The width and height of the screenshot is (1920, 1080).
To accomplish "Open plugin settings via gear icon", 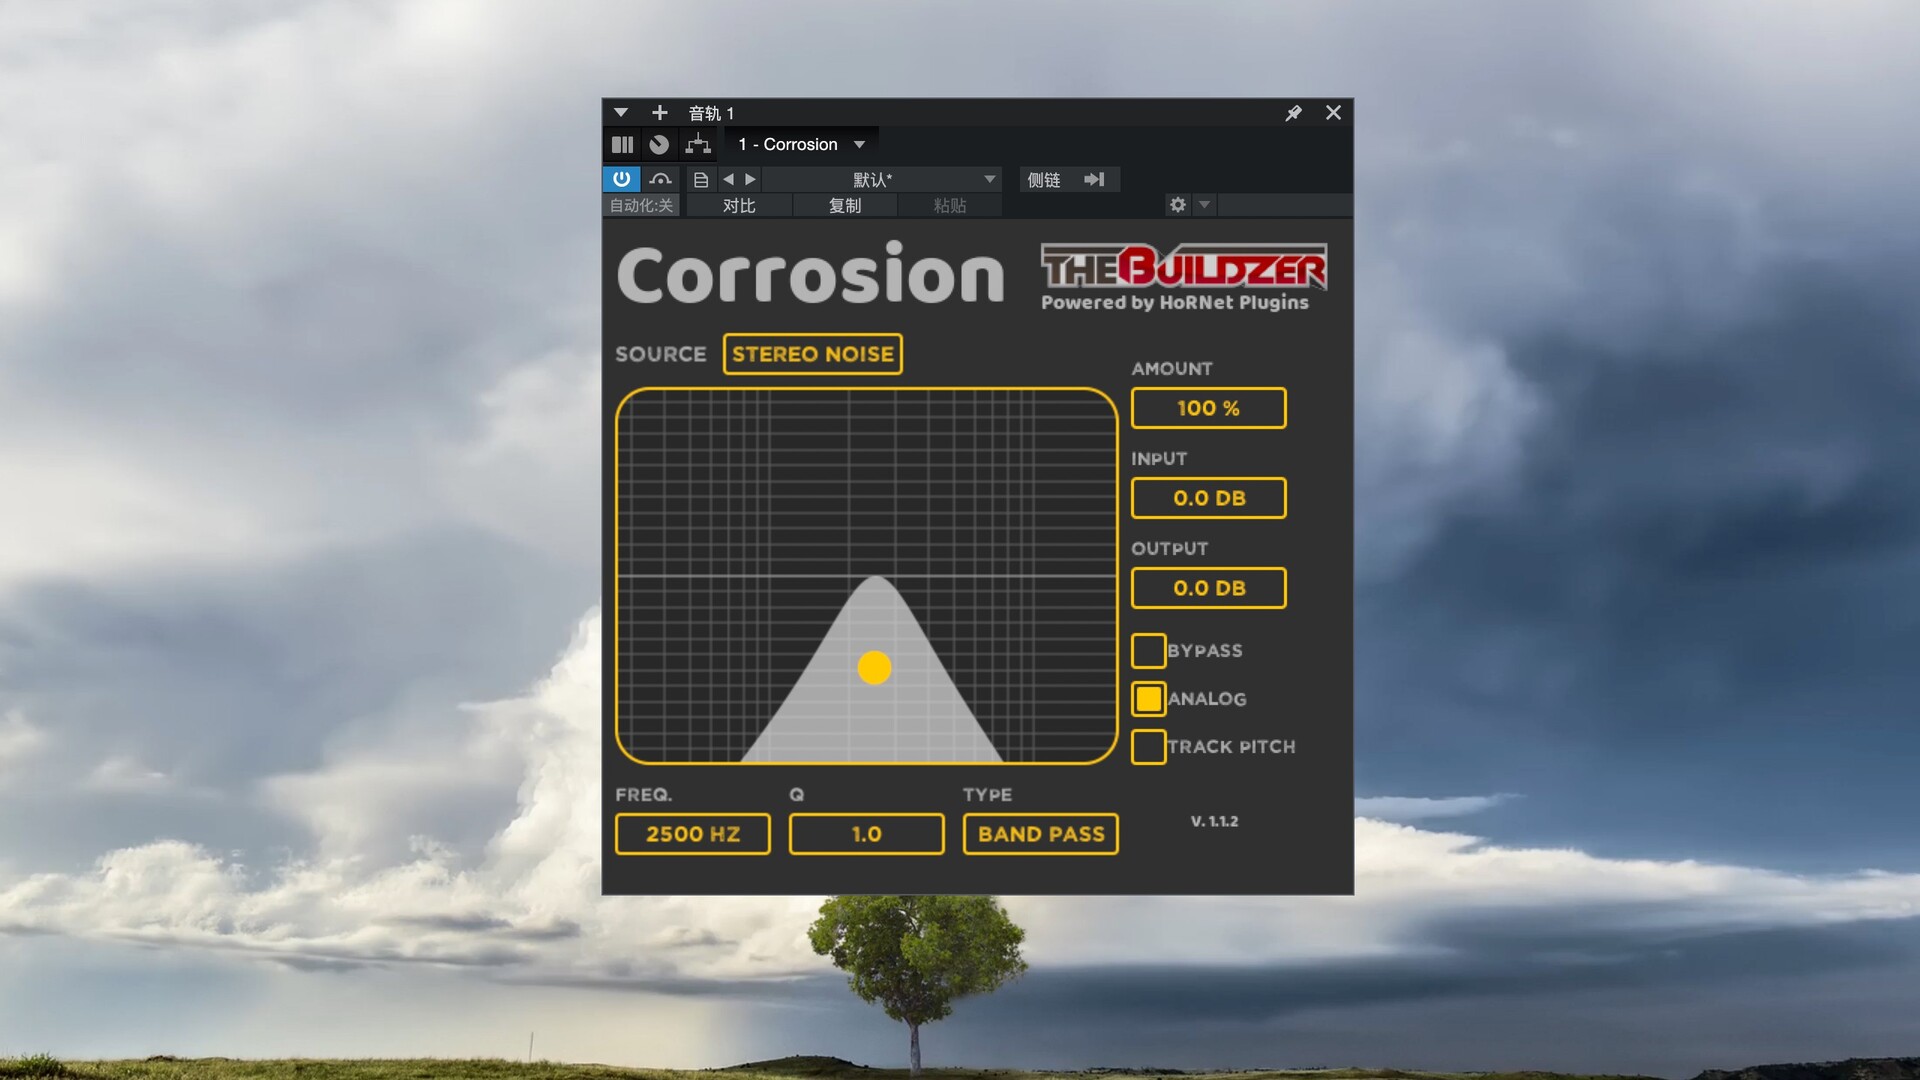I will point(1177,205).
